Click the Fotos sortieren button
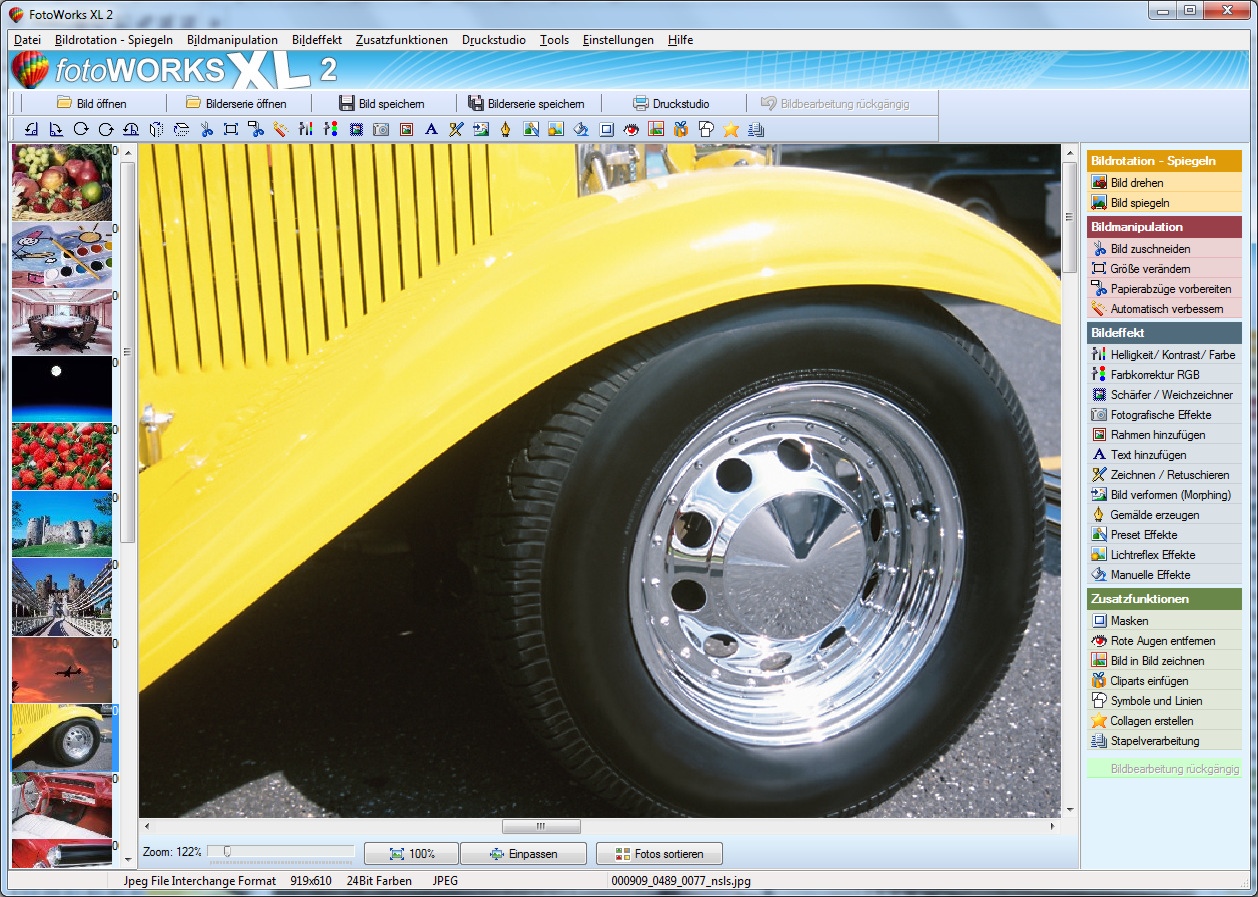 pyautogui.click(x=660, y=853)
